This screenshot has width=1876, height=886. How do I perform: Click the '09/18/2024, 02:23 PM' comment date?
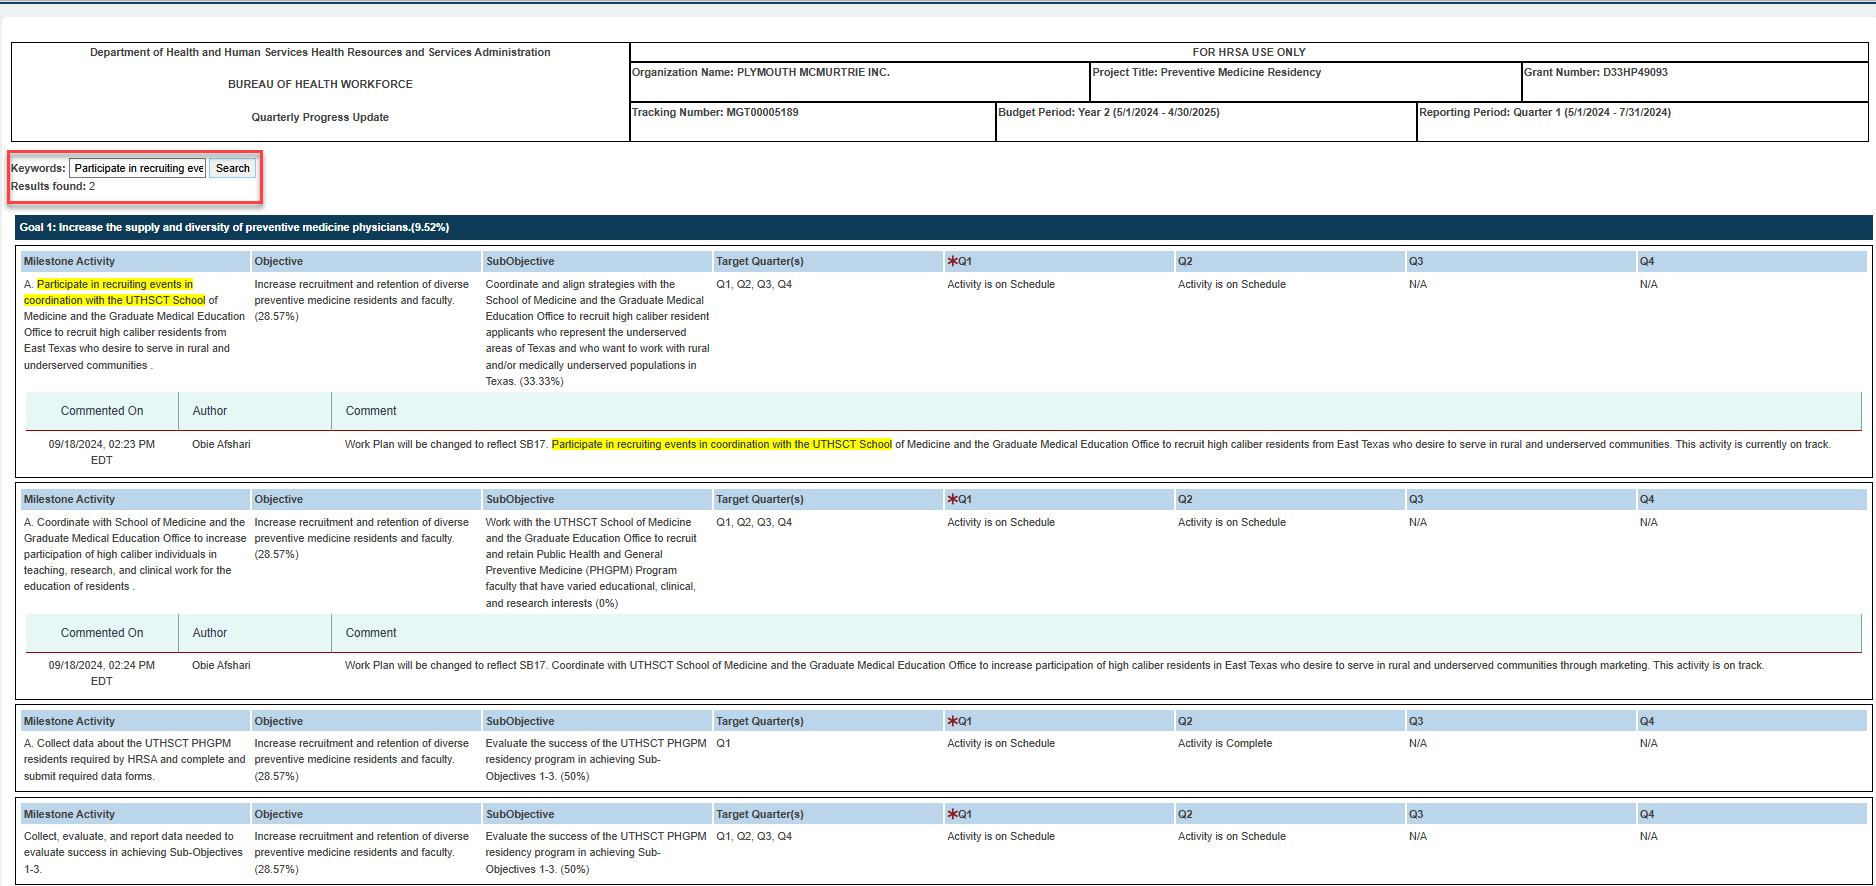coord(102,452)
